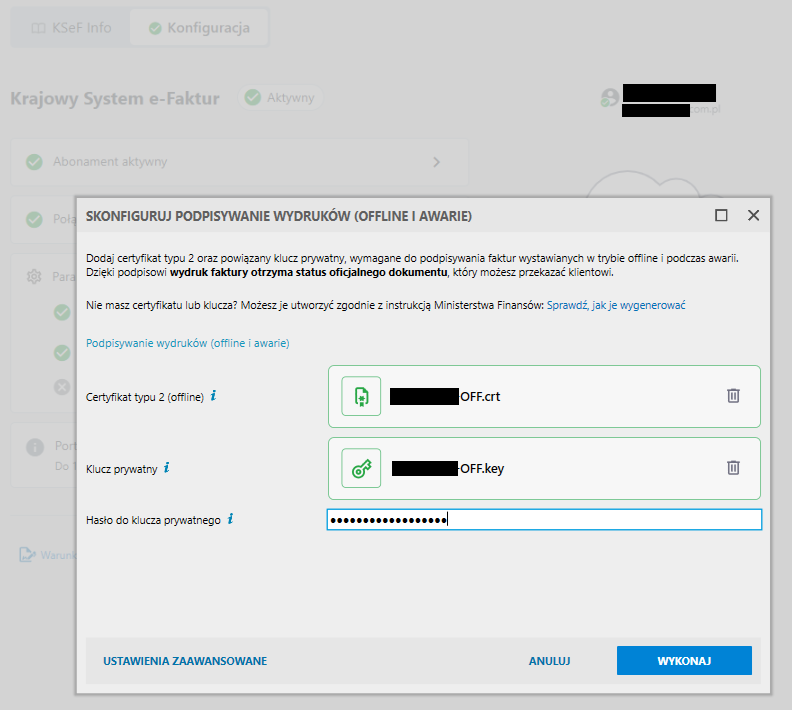
Task: Show info for Certyfikat typu 2 (offline)
Action: (213, 396)
